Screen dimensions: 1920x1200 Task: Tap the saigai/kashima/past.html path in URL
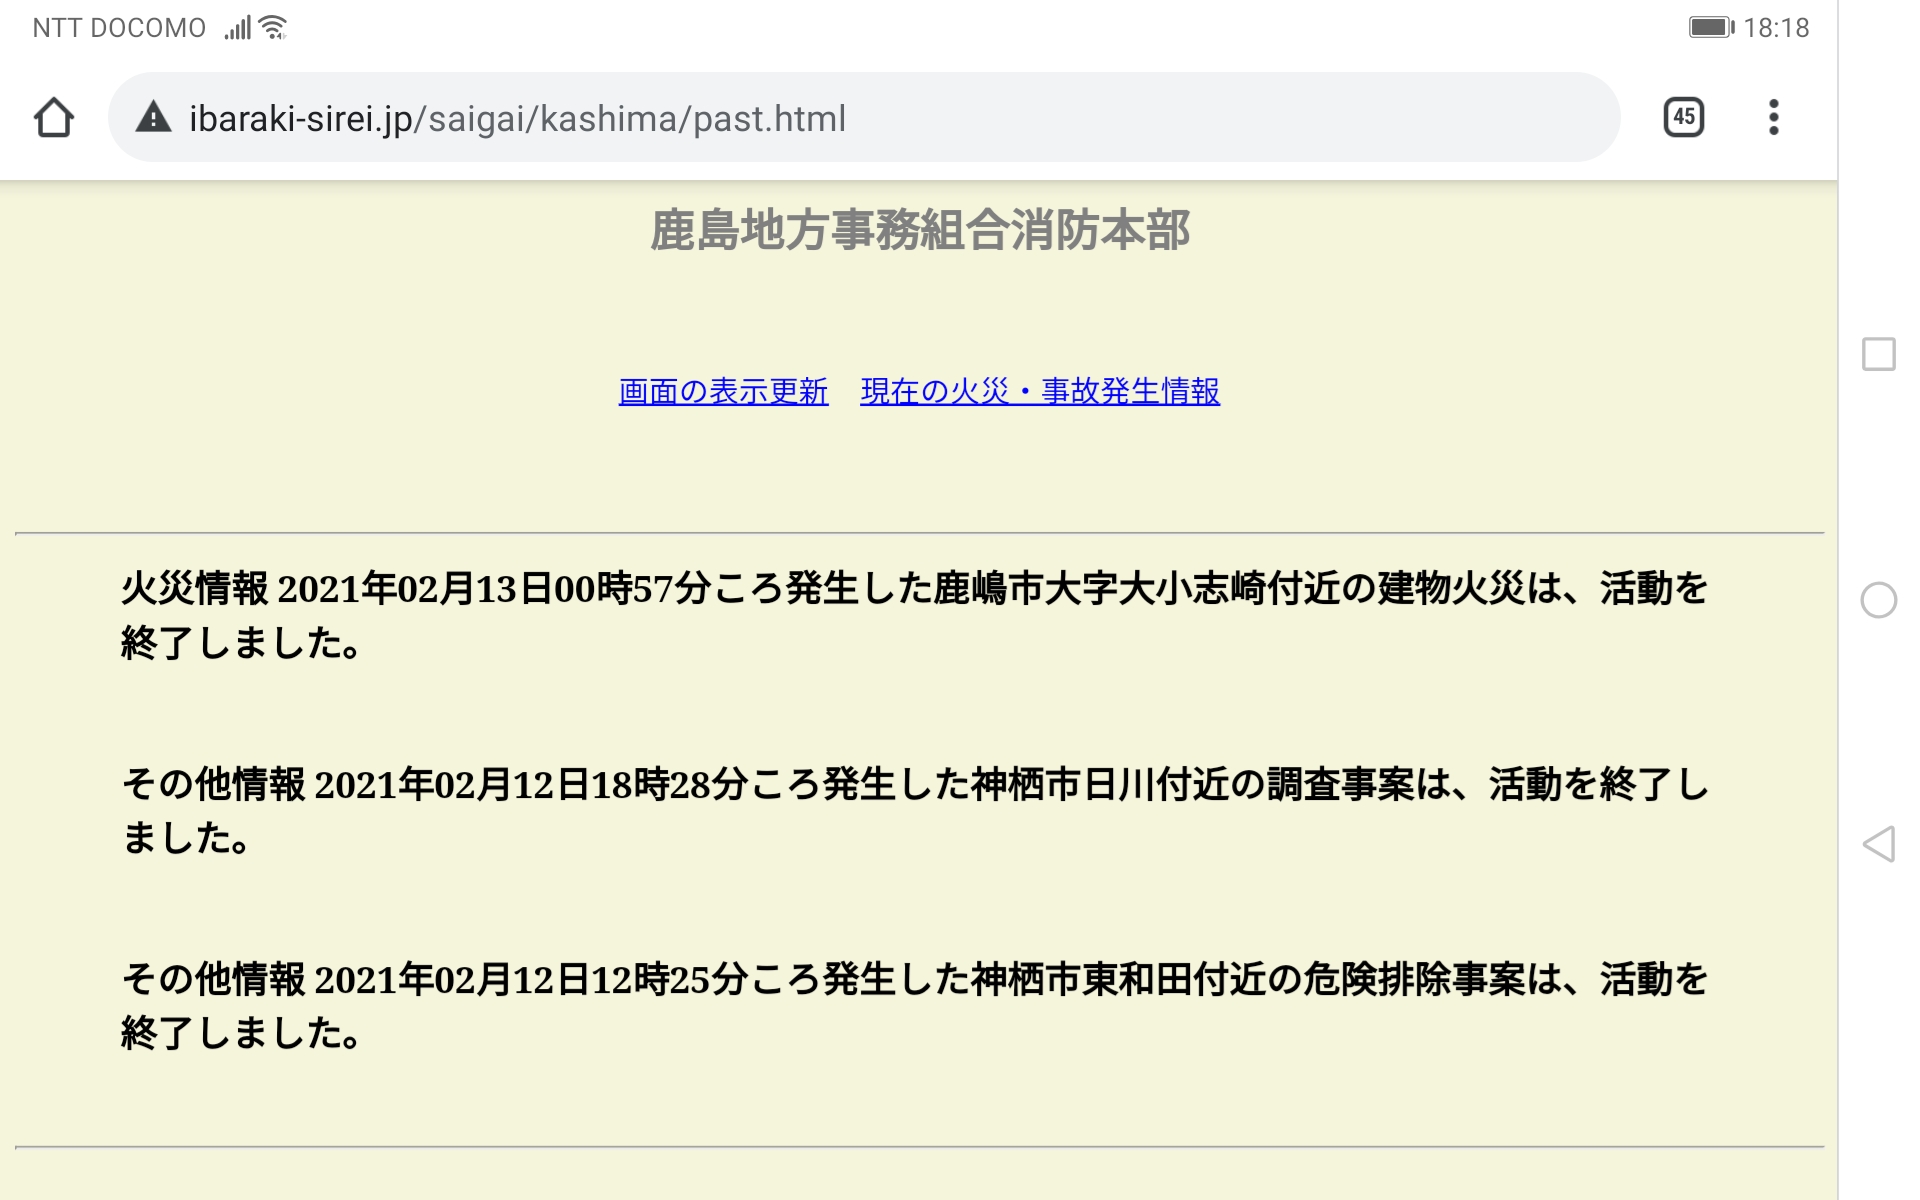[x=630, y=118]
